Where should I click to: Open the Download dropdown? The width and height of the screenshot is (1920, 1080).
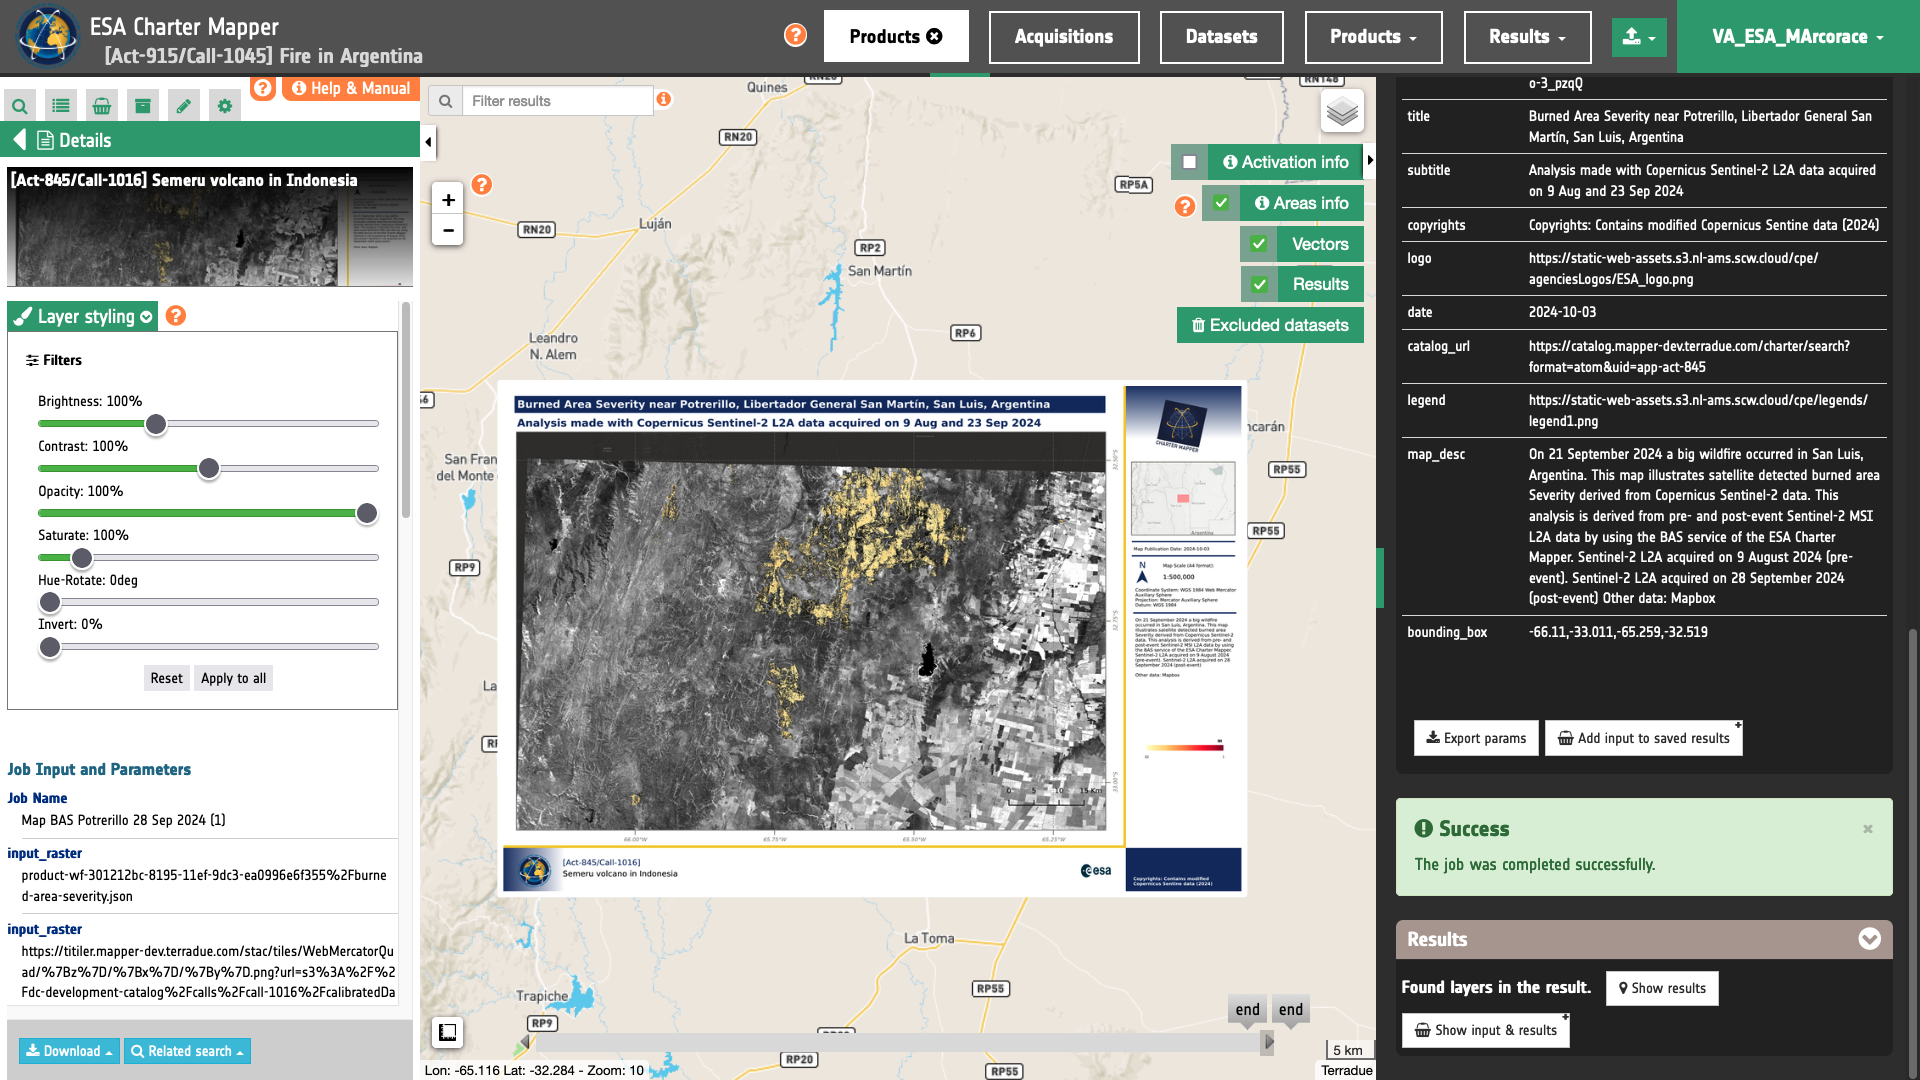pyautogui.click(x=69, y=1051)
